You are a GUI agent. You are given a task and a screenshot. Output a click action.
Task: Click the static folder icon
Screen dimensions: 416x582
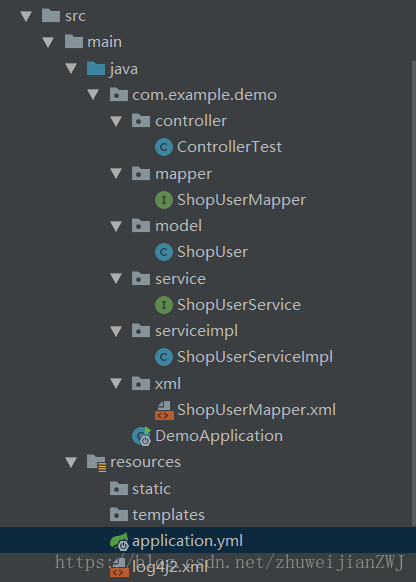(x=119, y=488)
